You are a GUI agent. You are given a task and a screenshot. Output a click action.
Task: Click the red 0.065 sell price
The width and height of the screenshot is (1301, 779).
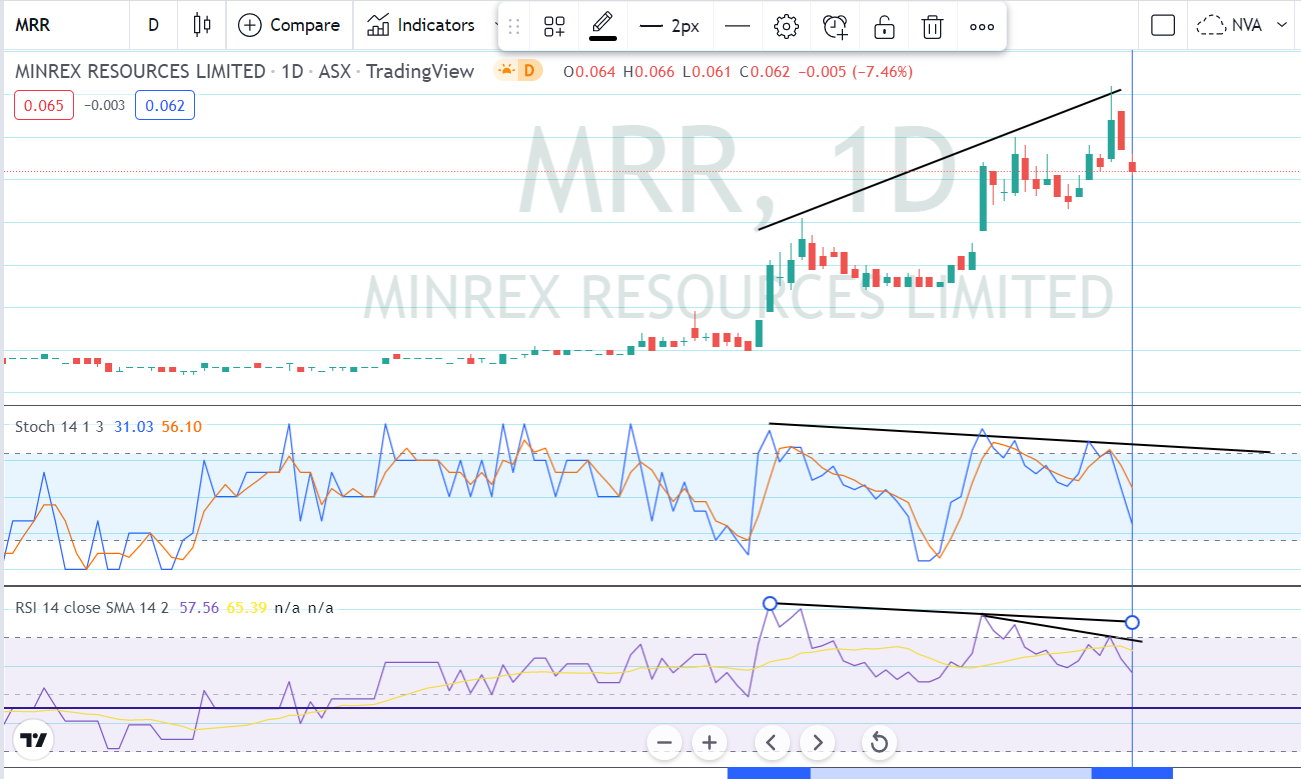click(x=44, y=105)
